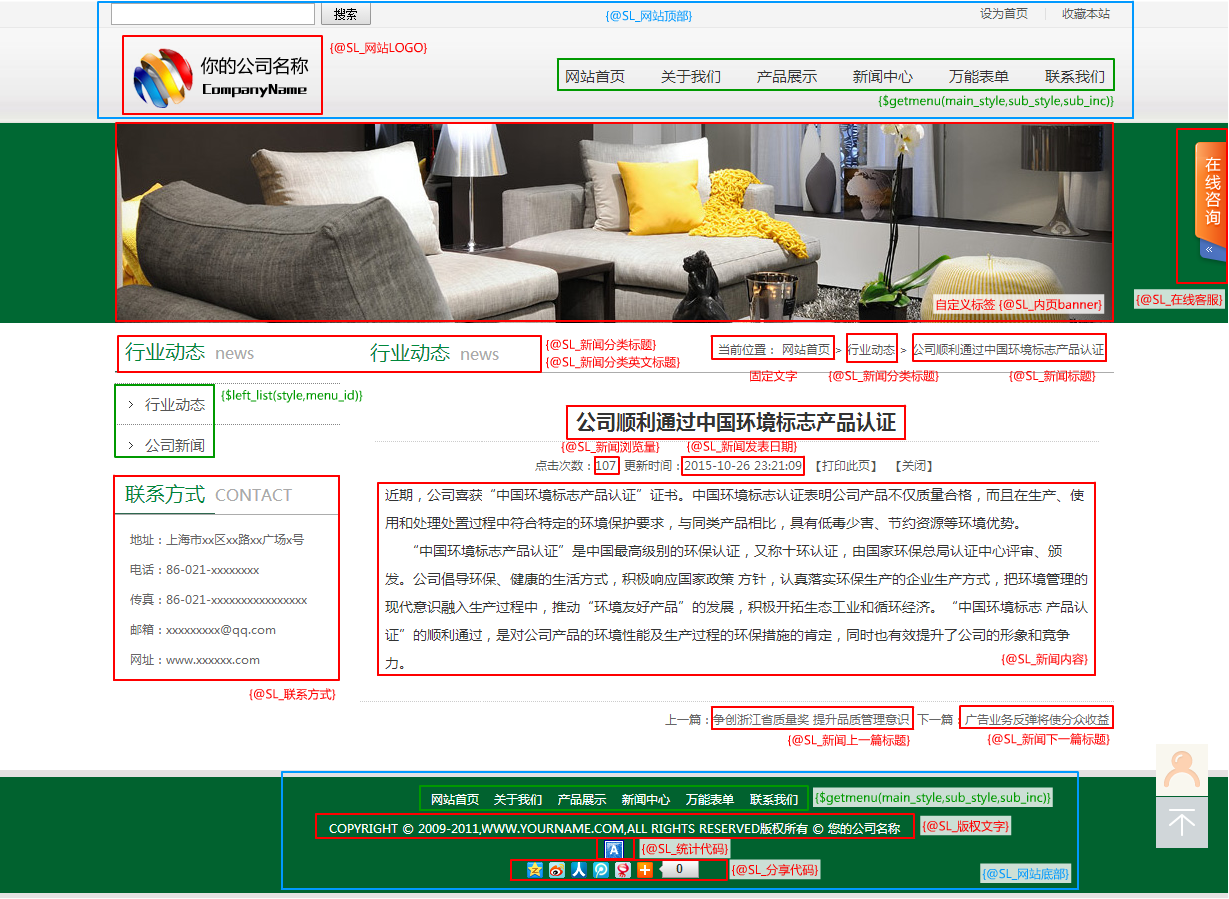The image size is (1229, 899).
Task: Click the 搜索 search button
Action: pyautogui.click(x=345, y=14)
